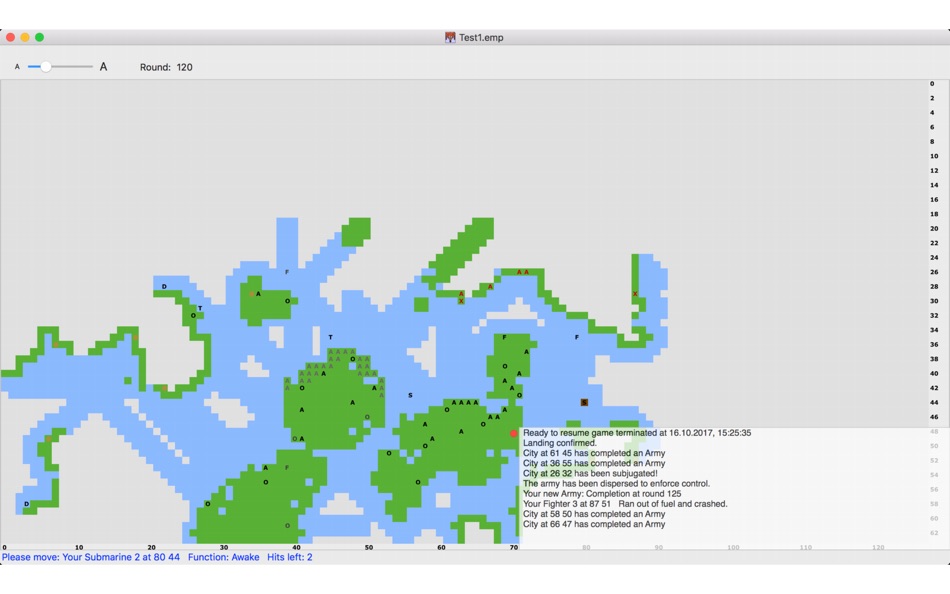Click the large A right of slider
This screenshot has height=594, width=950.
tap(104, 67)
